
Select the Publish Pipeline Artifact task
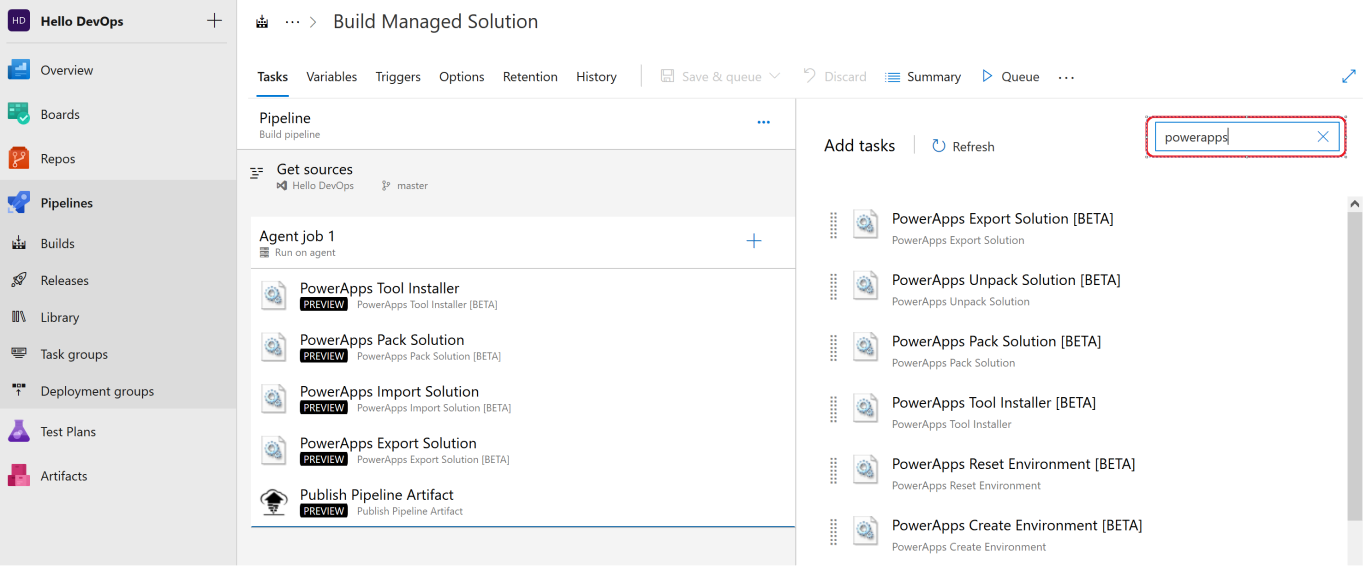523,502
